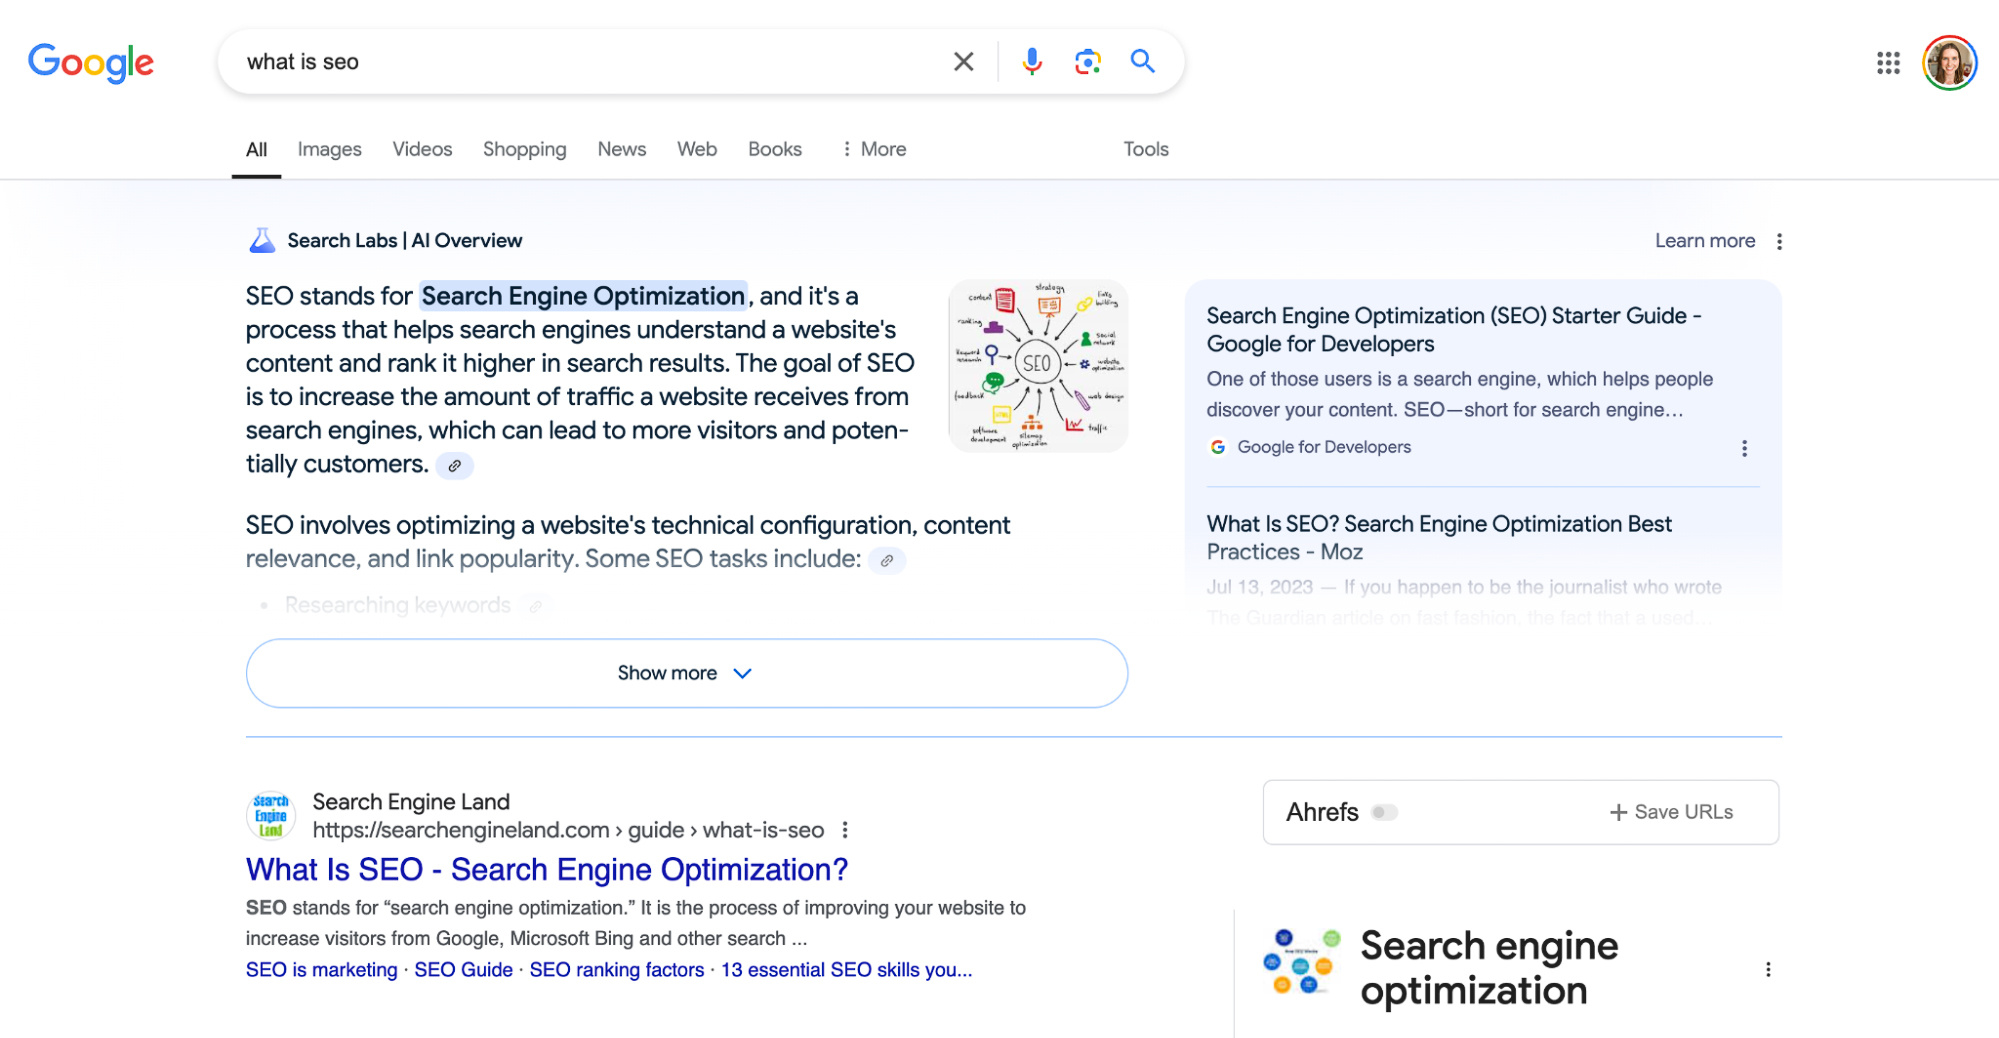Click into the 'what is seo' search field

590,62
